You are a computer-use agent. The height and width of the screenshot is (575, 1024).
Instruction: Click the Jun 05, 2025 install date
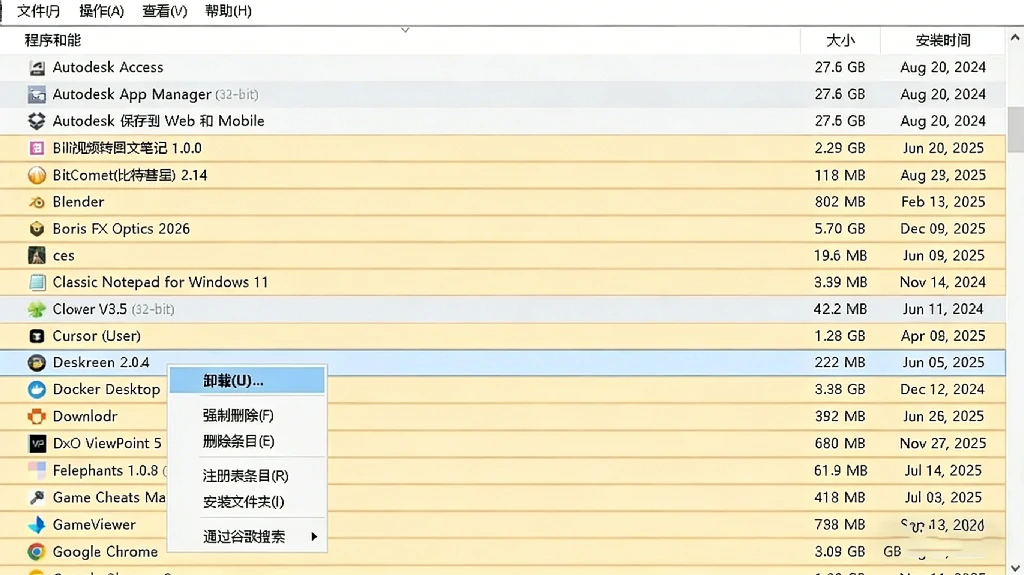point(943,363)
